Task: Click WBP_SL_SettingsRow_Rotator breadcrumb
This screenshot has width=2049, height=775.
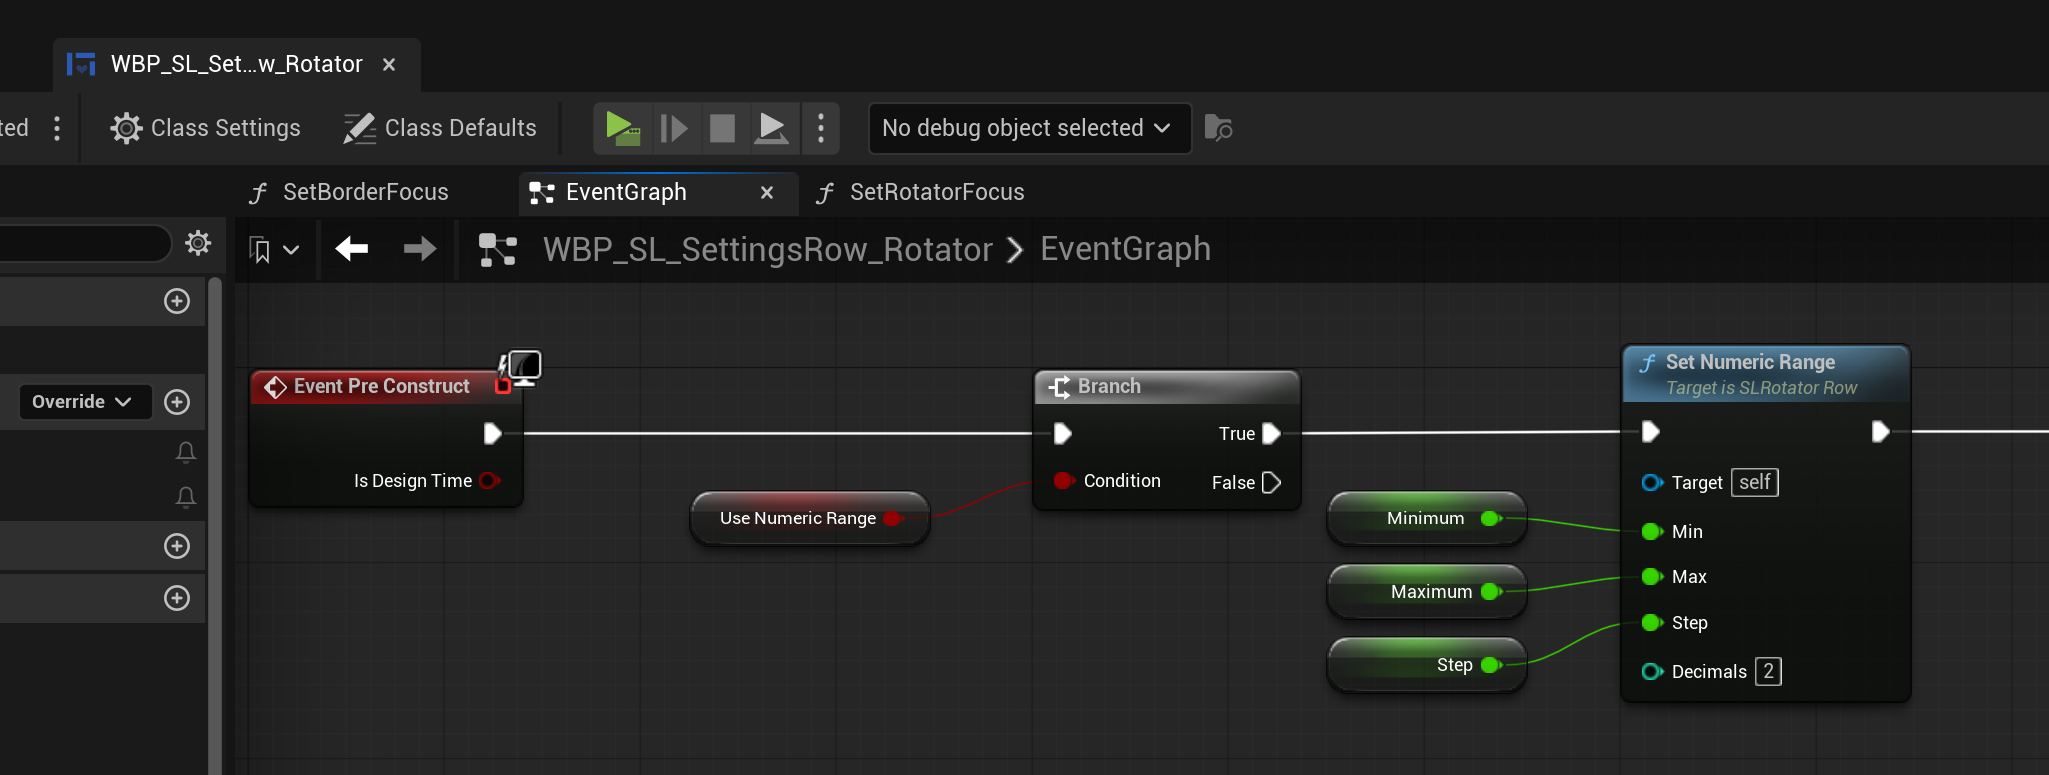Action: coord(768,249)
